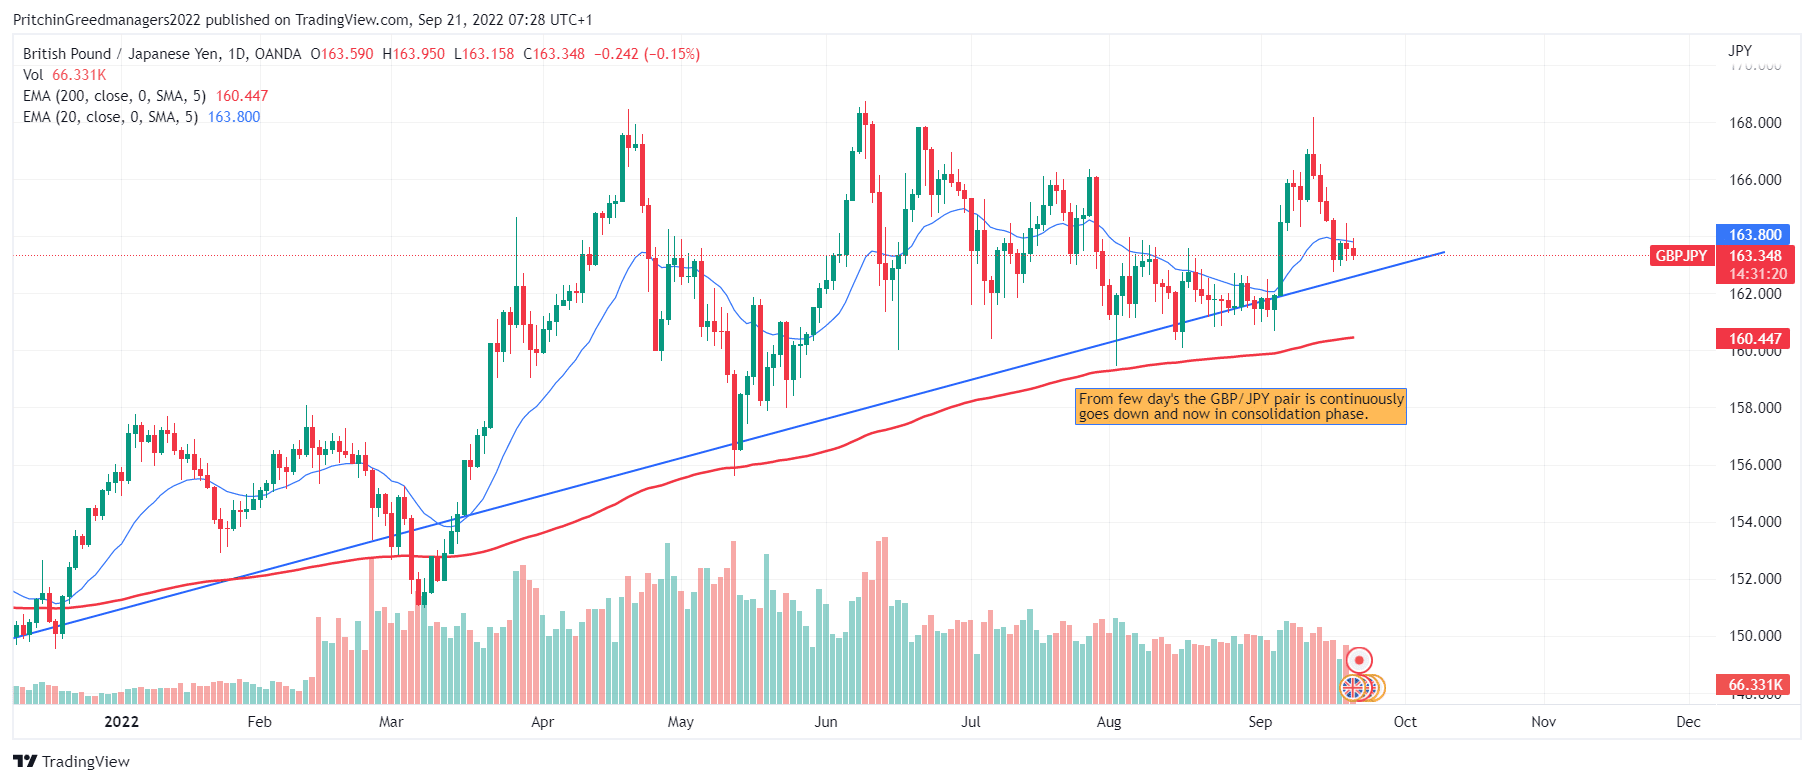Click the Feb label on the time axis

click(x=259, y=722)
